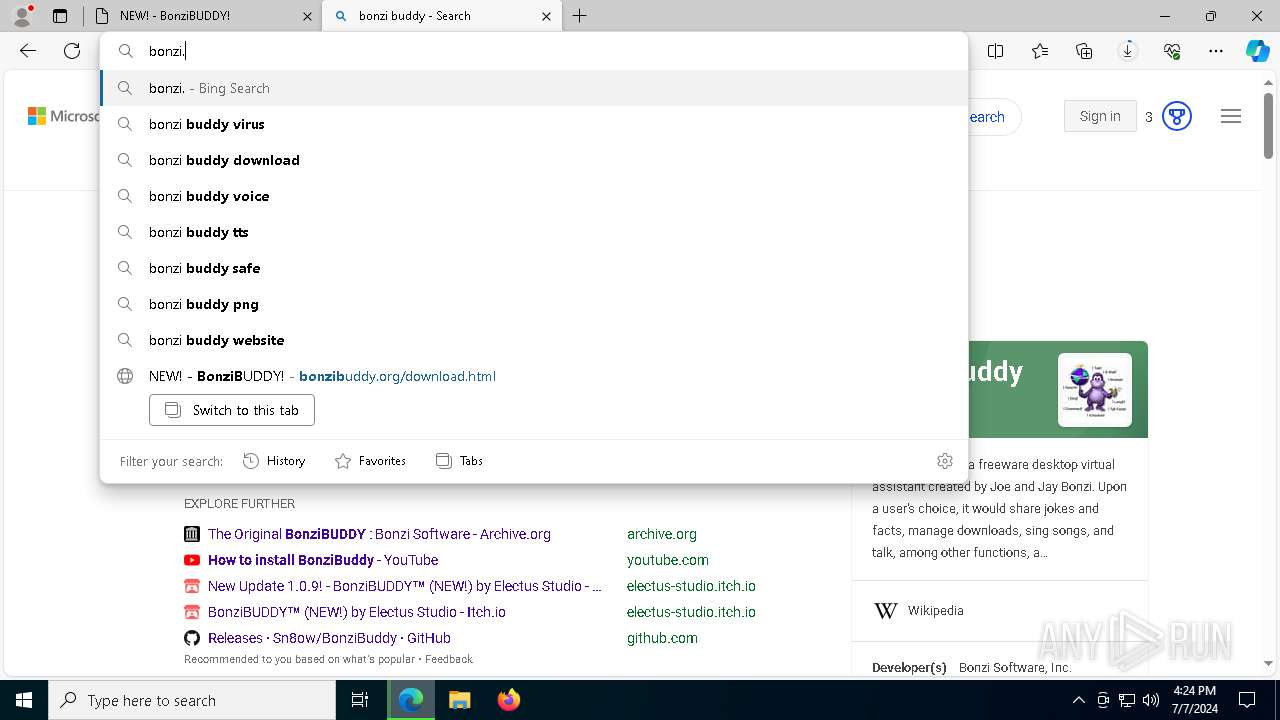Screen dimensions: 1280x720
Task: Click the 'archive.org' domain text
Action: pyautogui.click(x=662, y=534)
